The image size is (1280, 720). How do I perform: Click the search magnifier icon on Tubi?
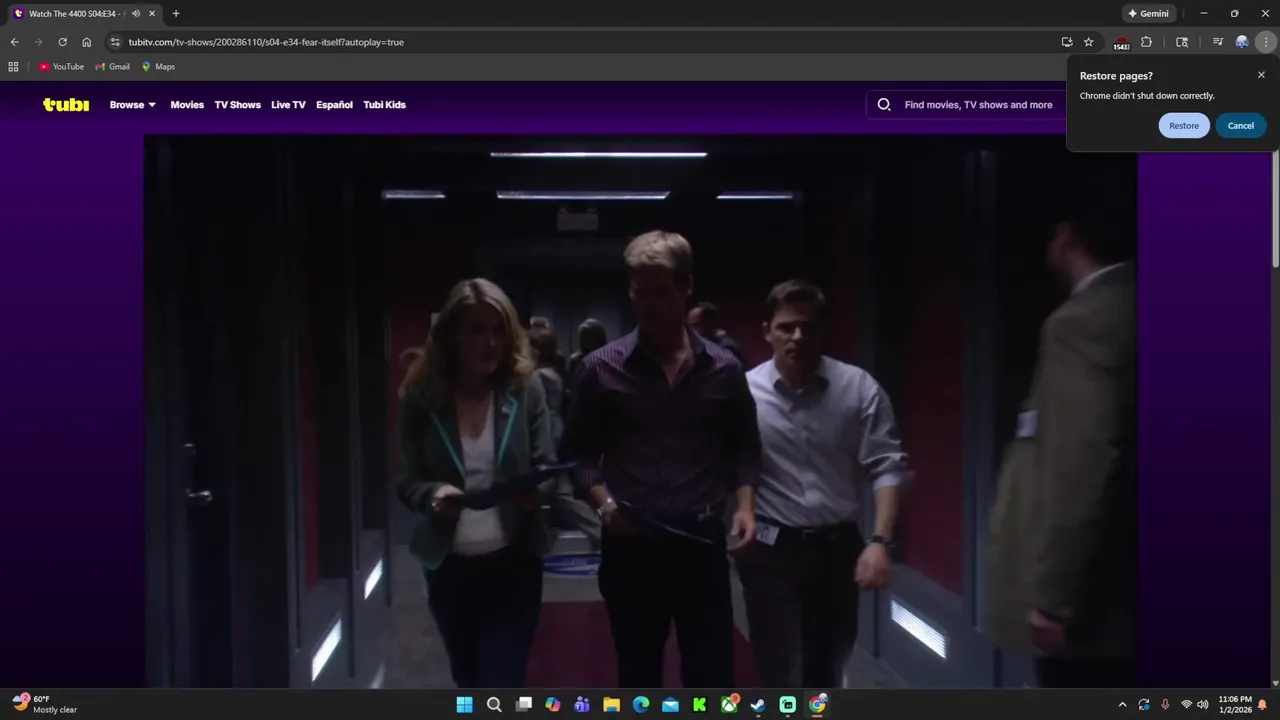point(884,104)
